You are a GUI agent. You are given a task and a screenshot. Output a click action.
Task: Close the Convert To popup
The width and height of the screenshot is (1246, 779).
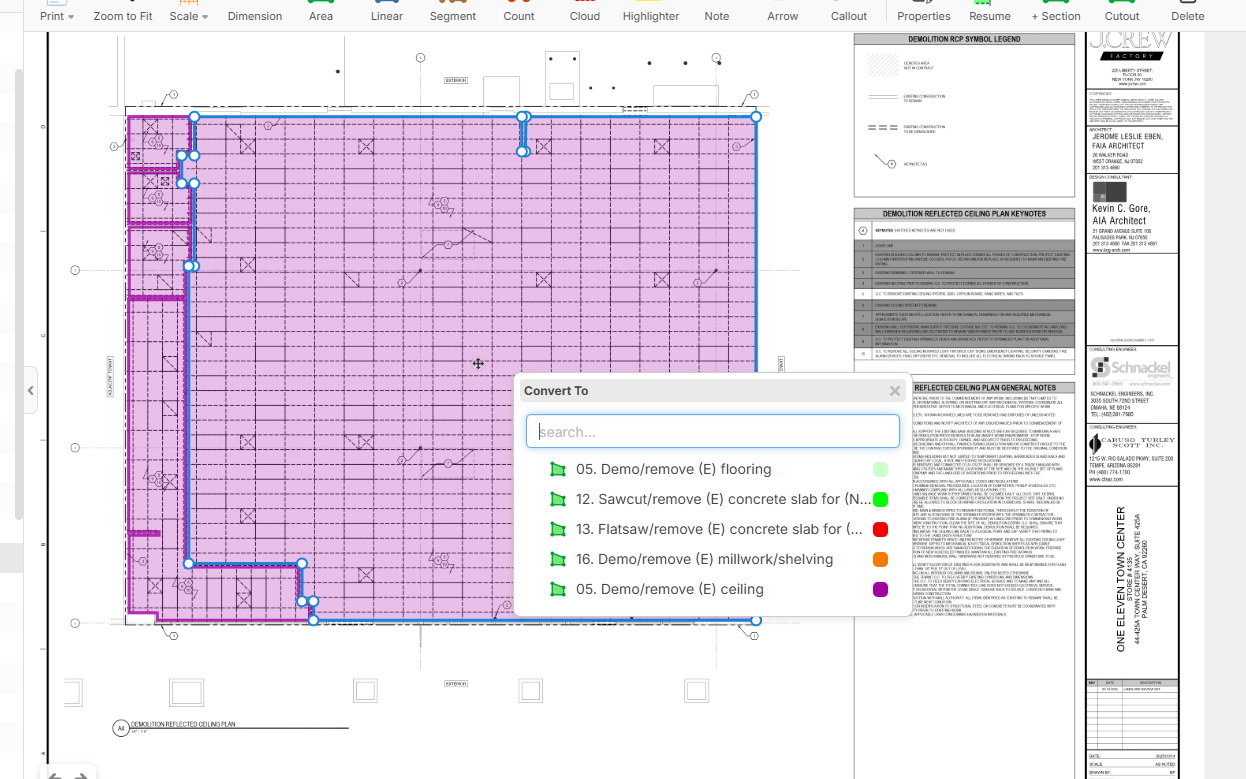click(x=895, y=391)
